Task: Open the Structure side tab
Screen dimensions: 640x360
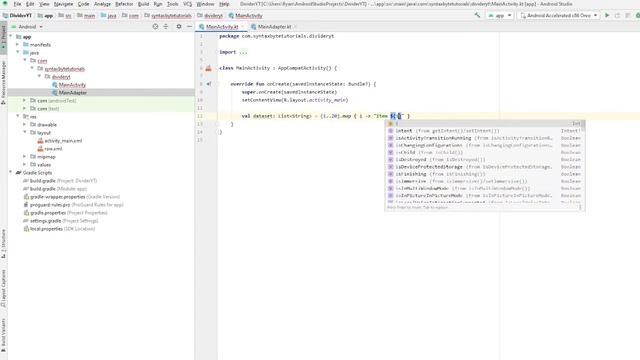Action: [3, 244]
